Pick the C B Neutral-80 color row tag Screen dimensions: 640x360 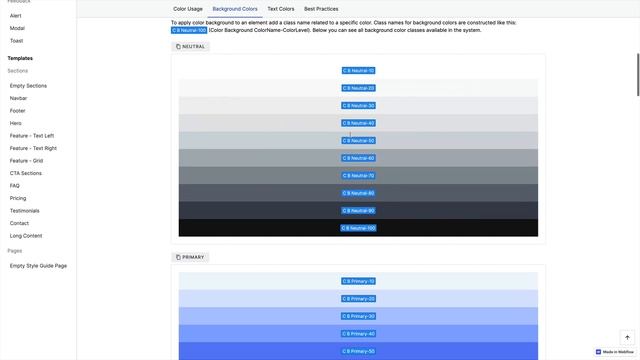pos(358,193)
